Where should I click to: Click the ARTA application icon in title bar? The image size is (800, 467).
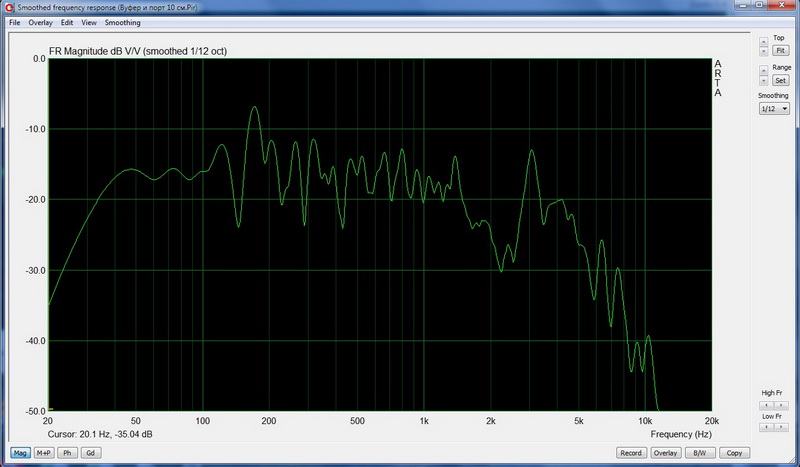[x=10, y=8]
